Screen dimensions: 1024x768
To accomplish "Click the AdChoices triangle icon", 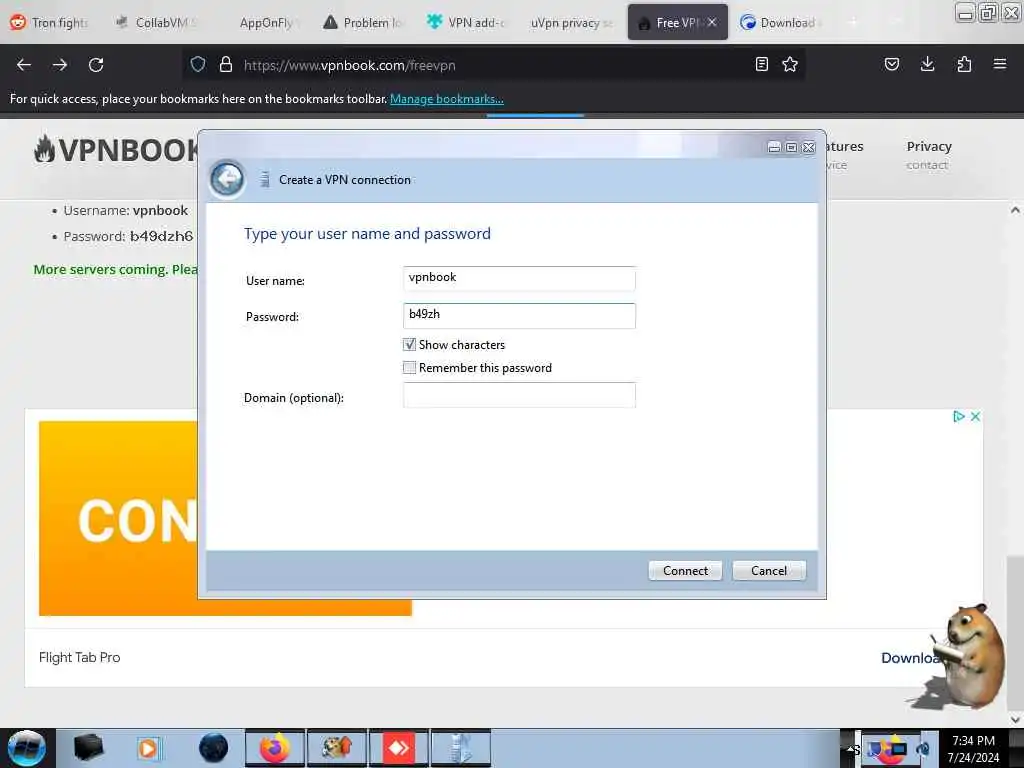I will pos(959,417).
